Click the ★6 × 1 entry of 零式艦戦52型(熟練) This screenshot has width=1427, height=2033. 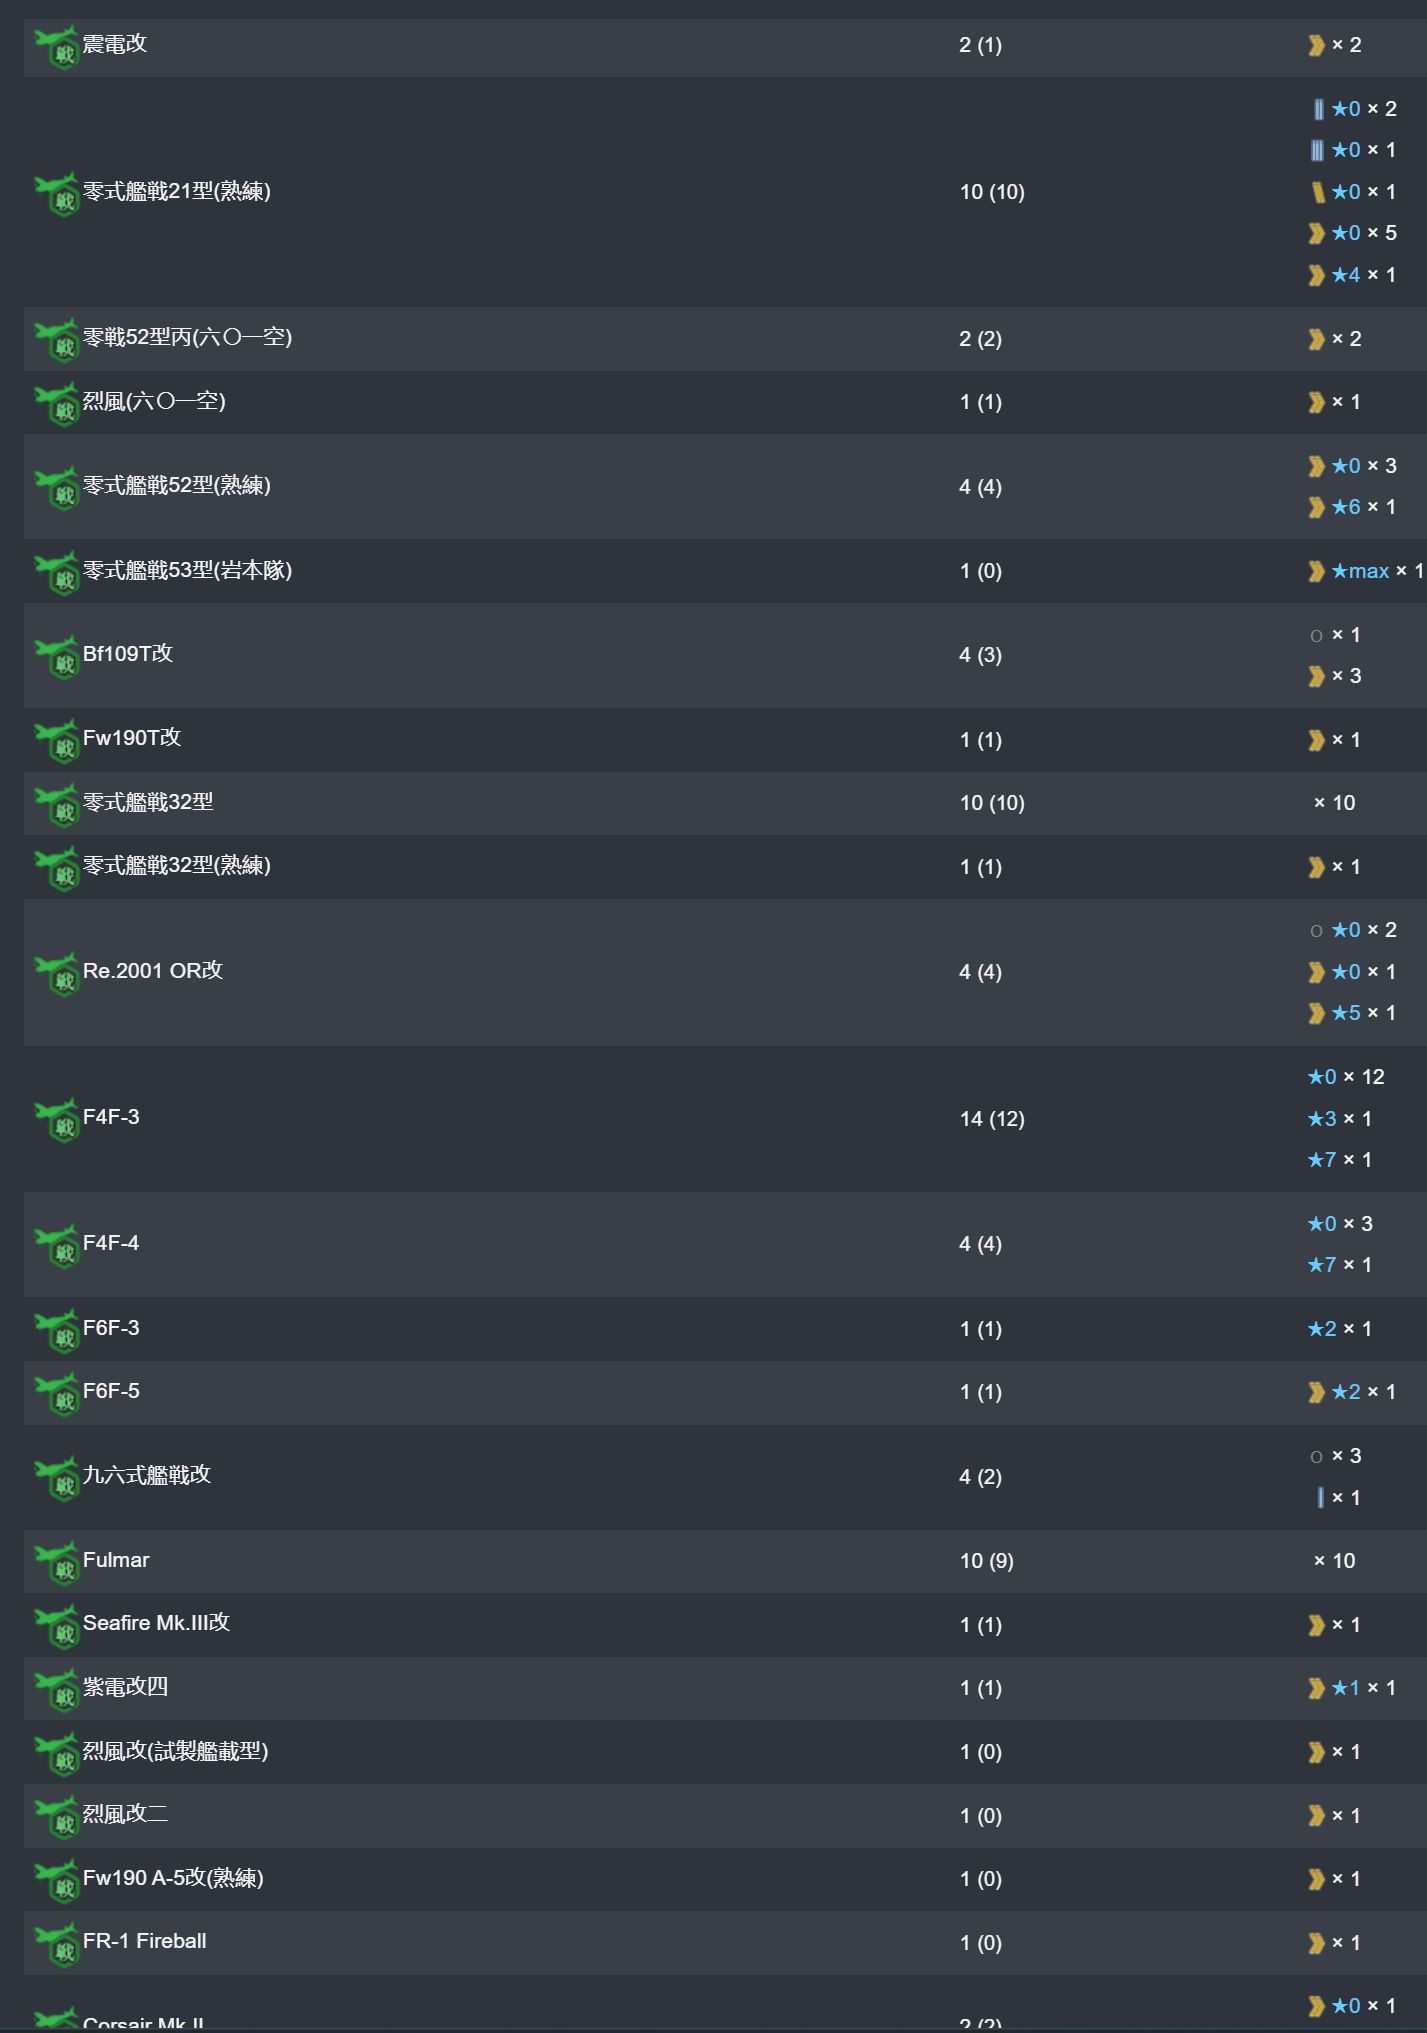pos(1363,507)
